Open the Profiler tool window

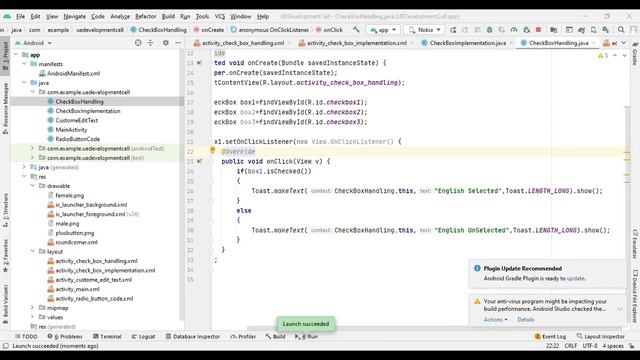(243, 337)
